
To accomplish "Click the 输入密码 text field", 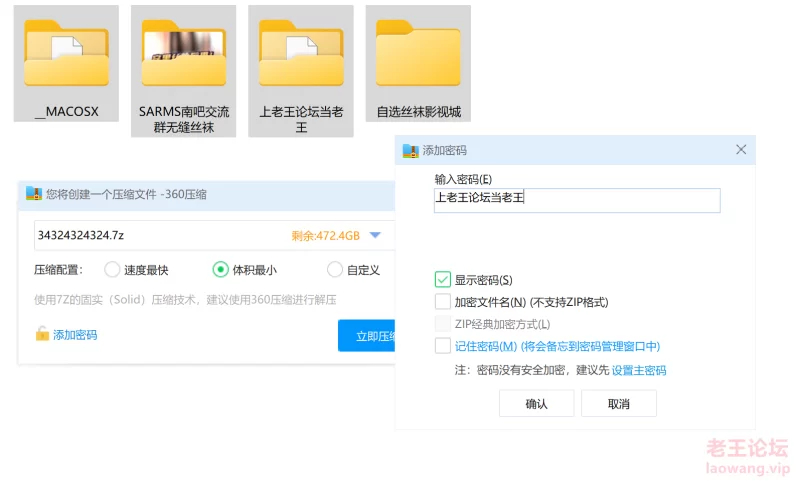I will 577,200.
